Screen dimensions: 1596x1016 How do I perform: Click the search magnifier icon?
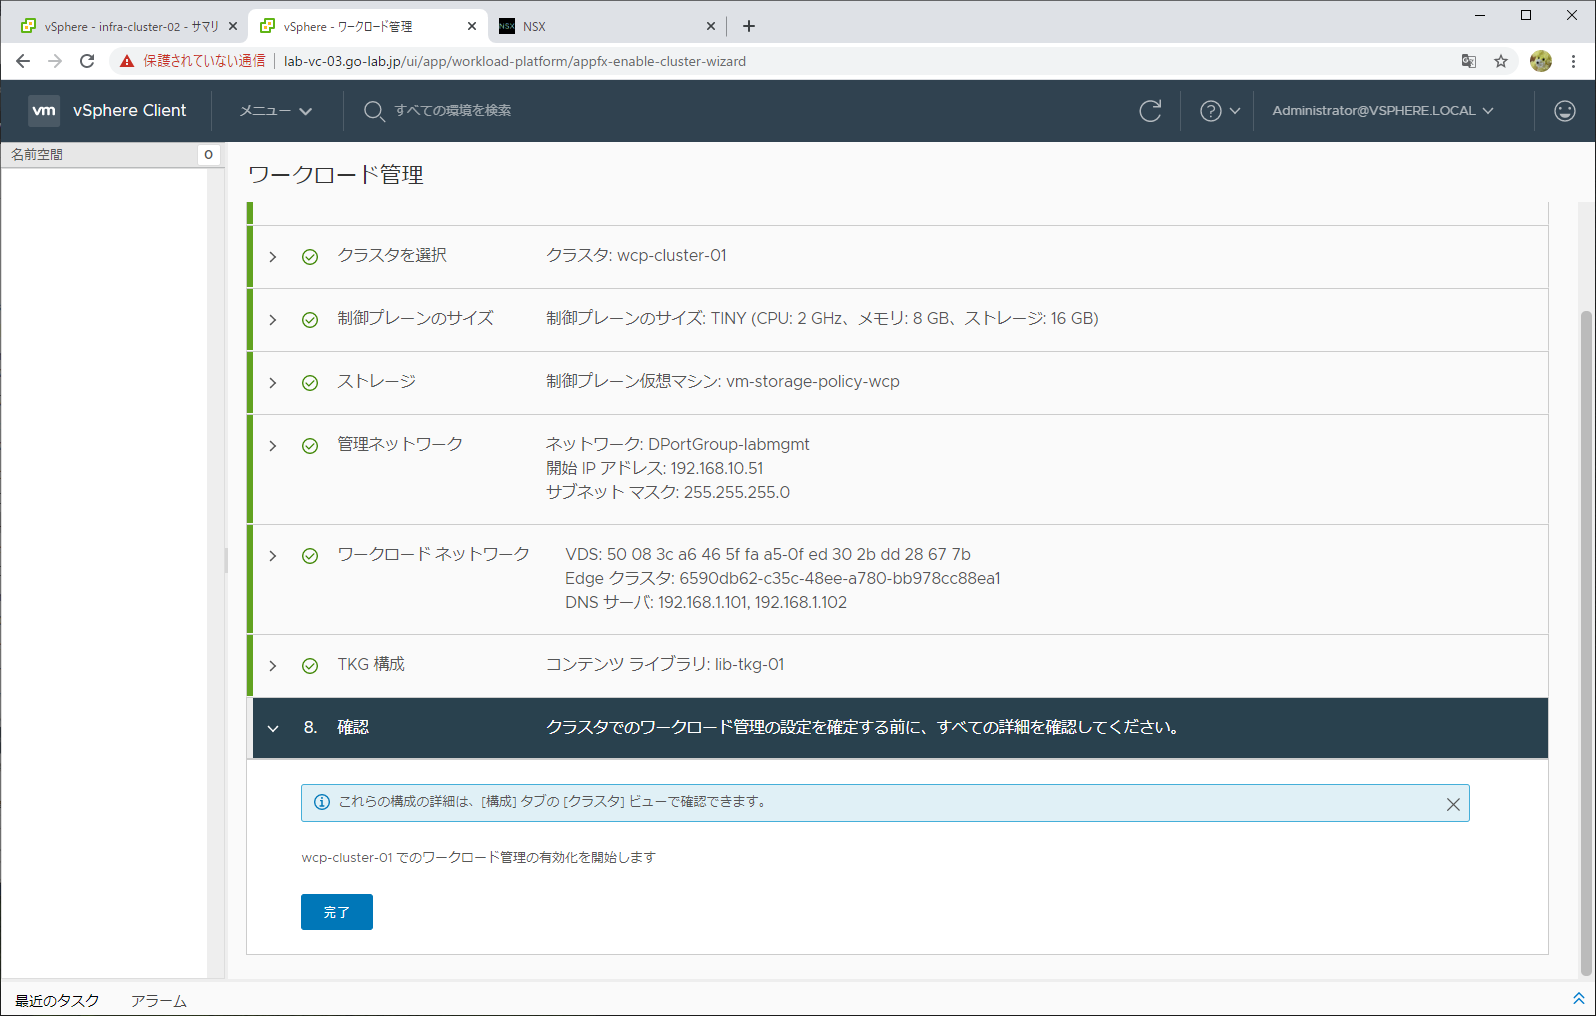374,111
